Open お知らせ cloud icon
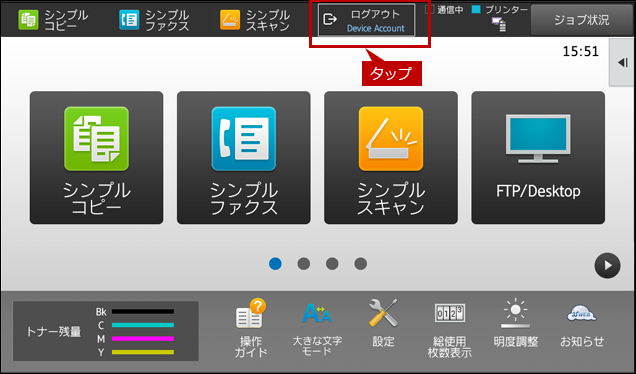This screenshot has height=374, width=636. pos(582,325)
